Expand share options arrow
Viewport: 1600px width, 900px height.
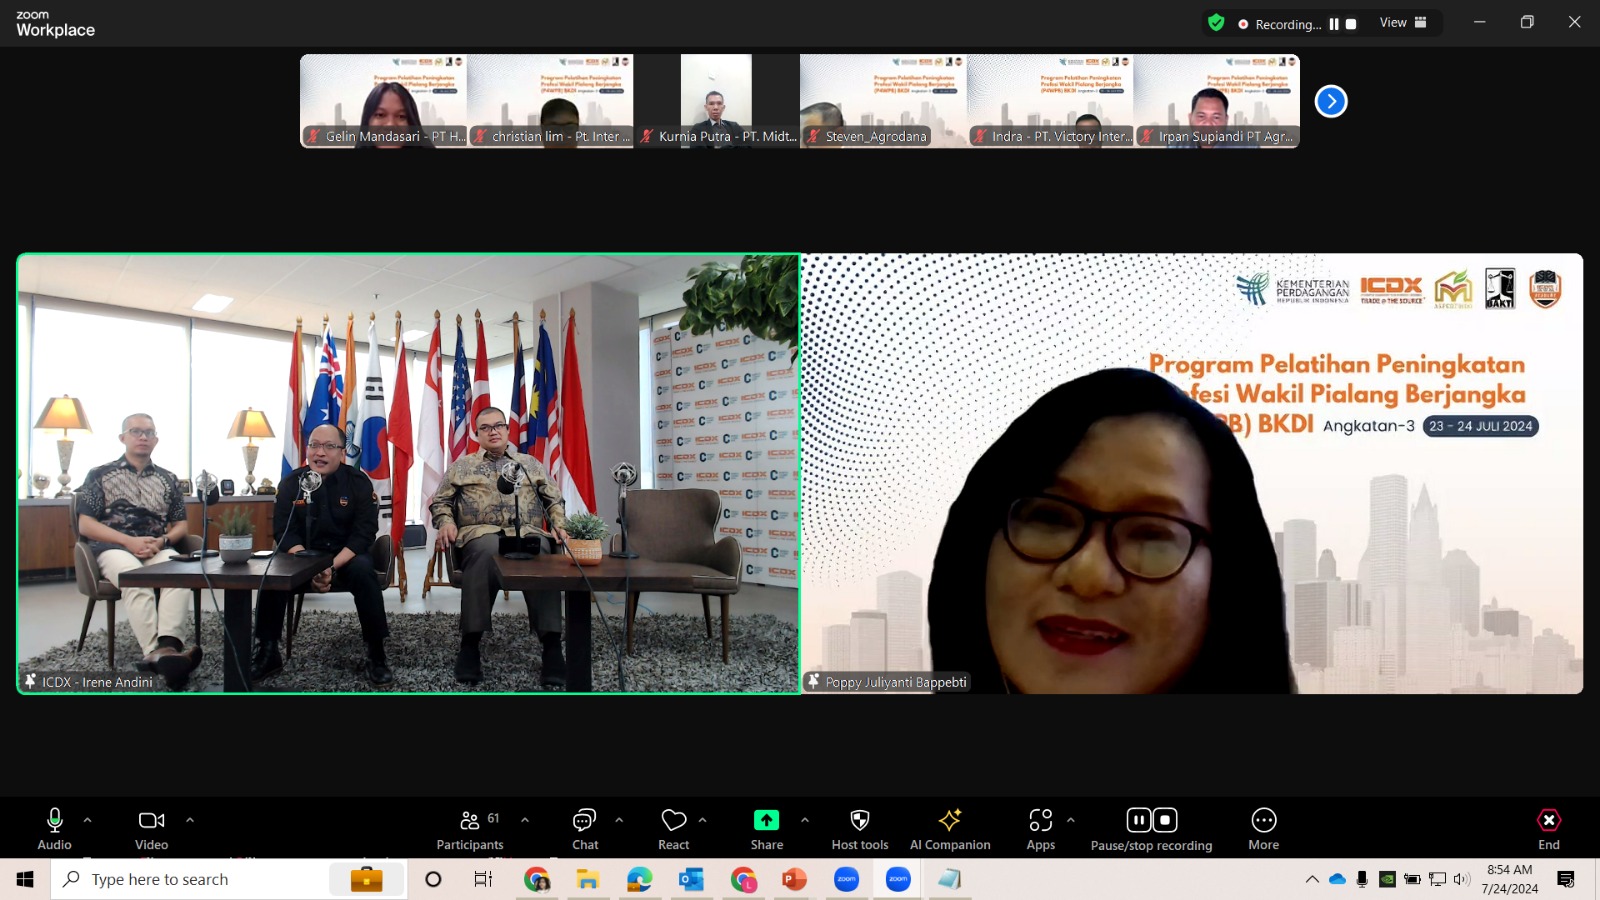pos(805,820)
